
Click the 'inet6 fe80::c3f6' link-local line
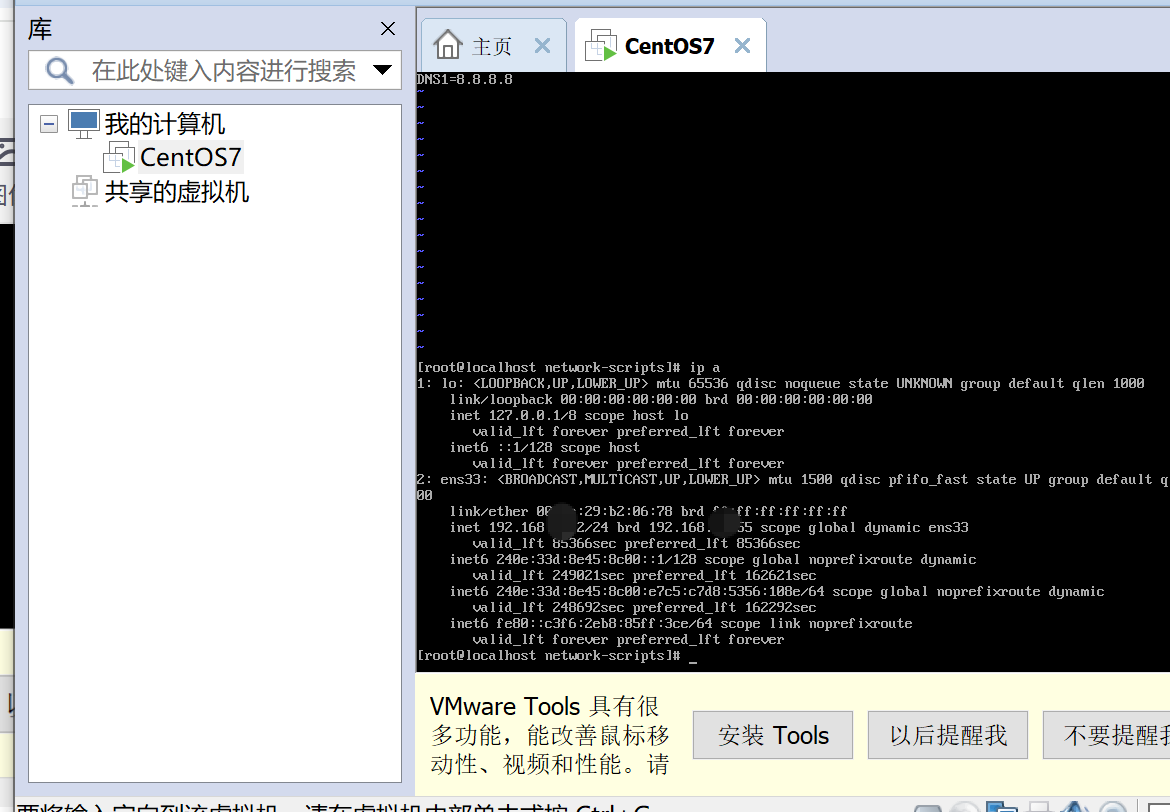point(681,623)
